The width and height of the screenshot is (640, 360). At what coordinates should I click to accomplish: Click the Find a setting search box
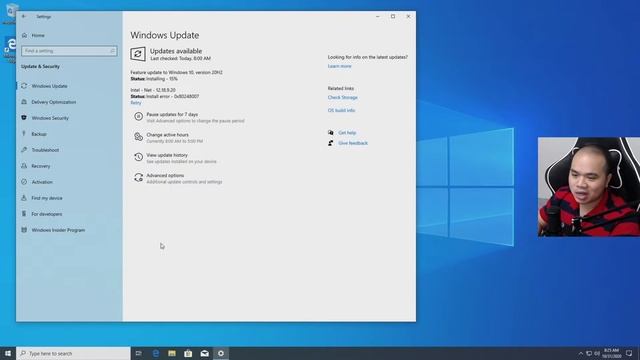pos(69,51)
